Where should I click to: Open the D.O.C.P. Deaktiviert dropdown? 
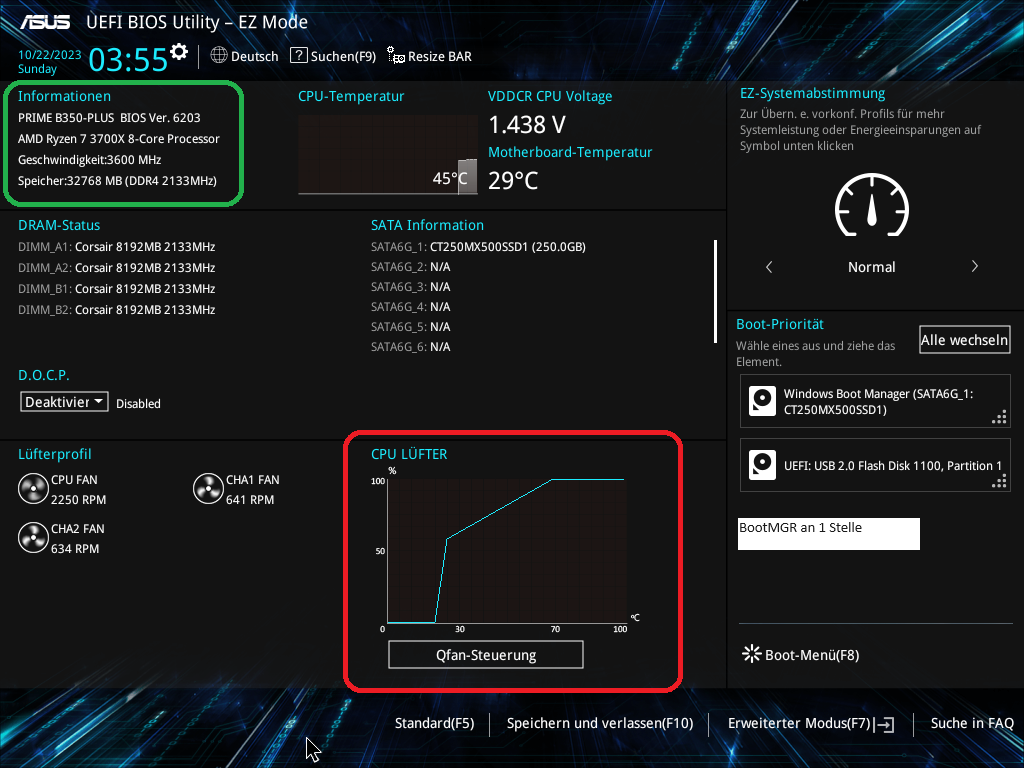tap(64, 402)
